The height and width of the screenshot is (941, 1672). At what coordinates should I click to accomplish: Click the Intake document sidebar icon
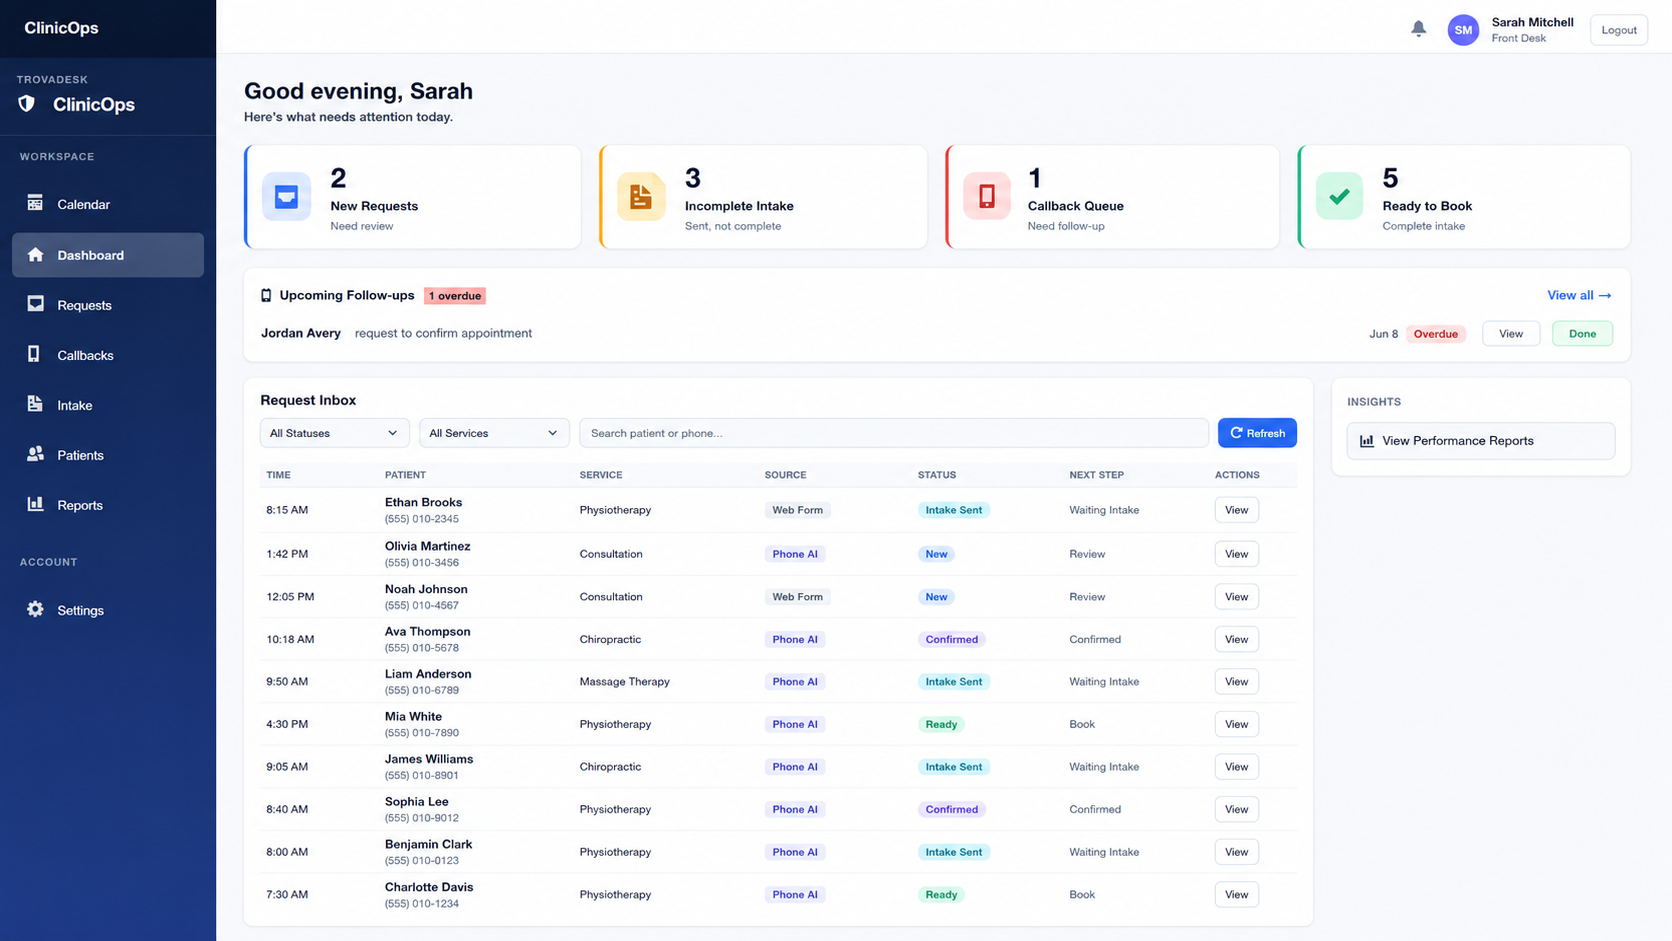click(35, 404)
